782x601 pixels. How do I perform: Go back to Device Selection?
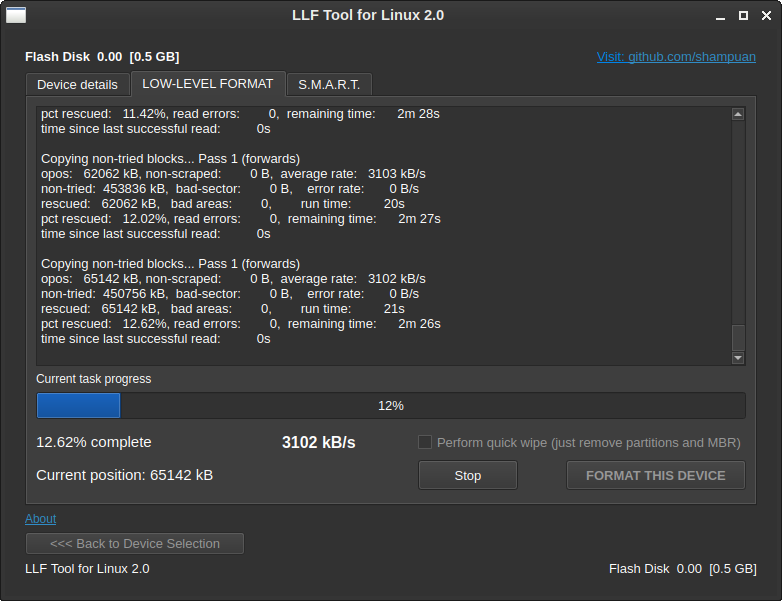(135, 543)
